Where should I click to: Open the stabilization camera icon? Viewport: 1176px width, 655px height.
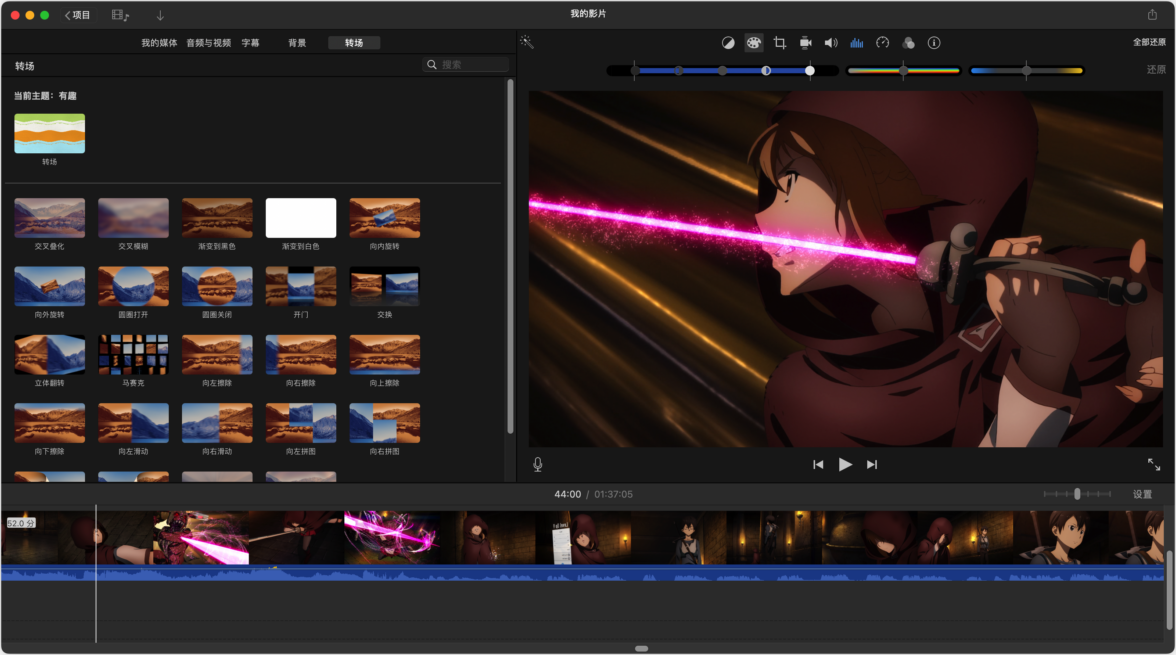point(806,43)
